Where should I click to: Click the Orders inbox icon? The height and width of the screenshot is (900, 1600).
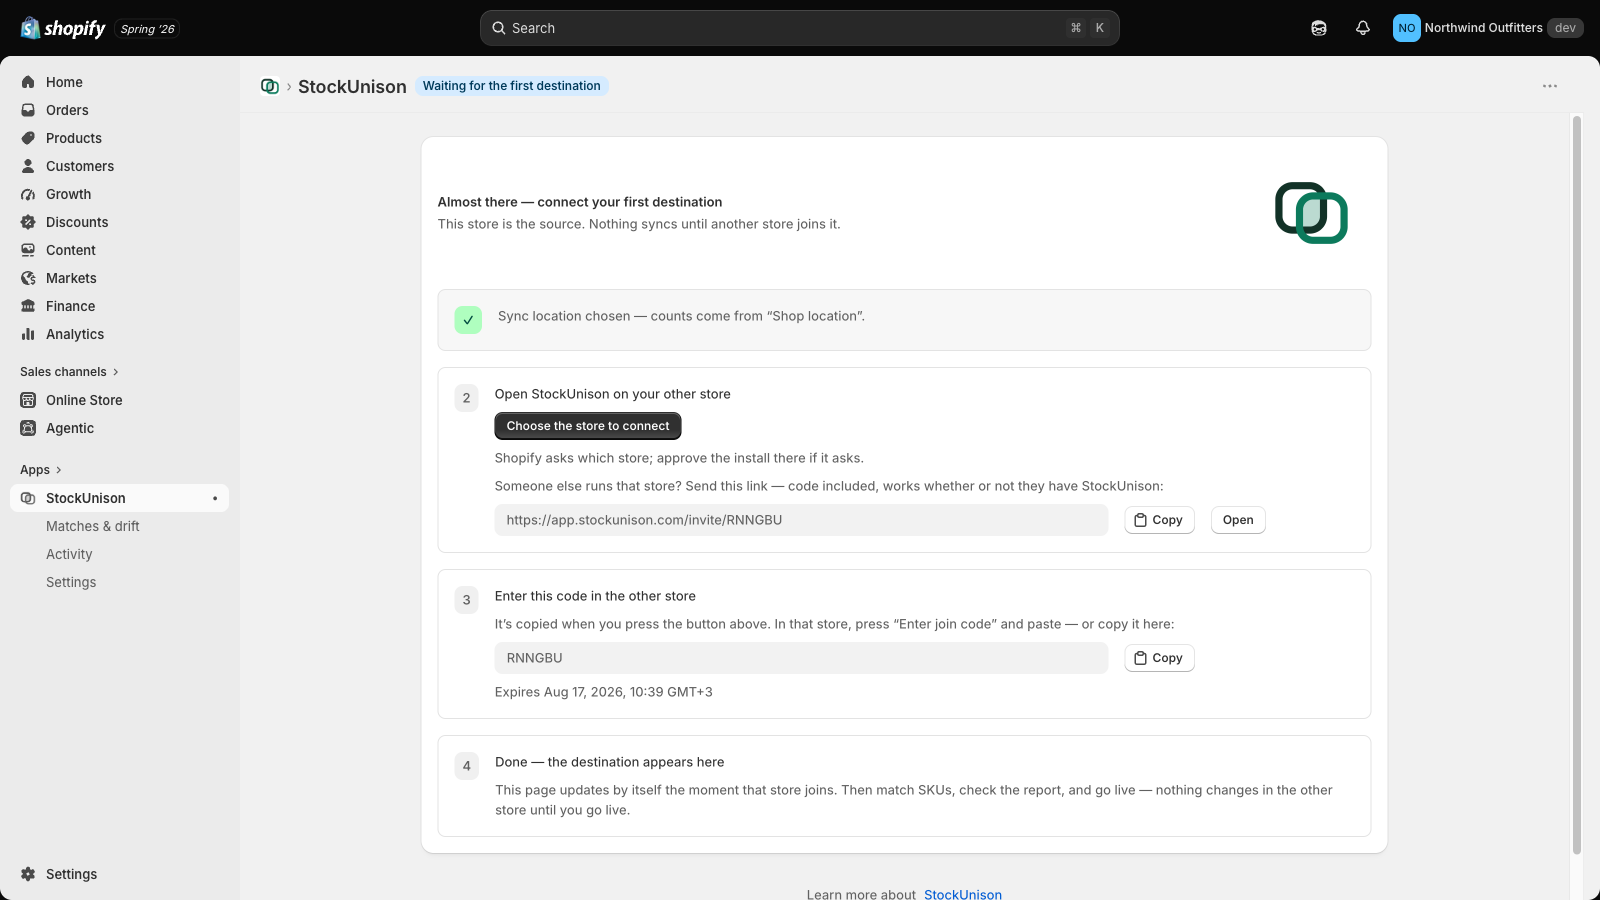[x=28, y=110]
